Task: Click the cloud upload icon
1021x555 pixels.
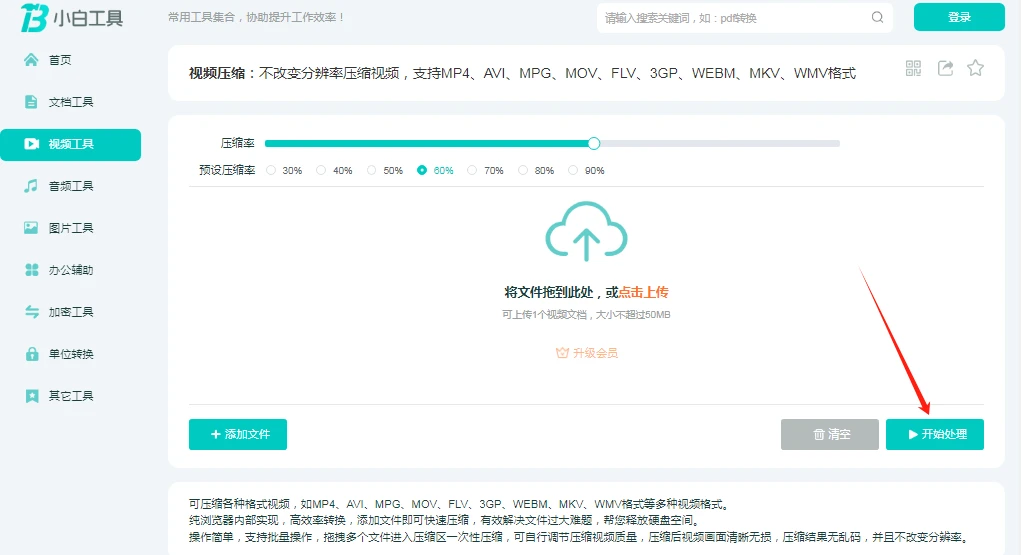Action: coord(586,231)
